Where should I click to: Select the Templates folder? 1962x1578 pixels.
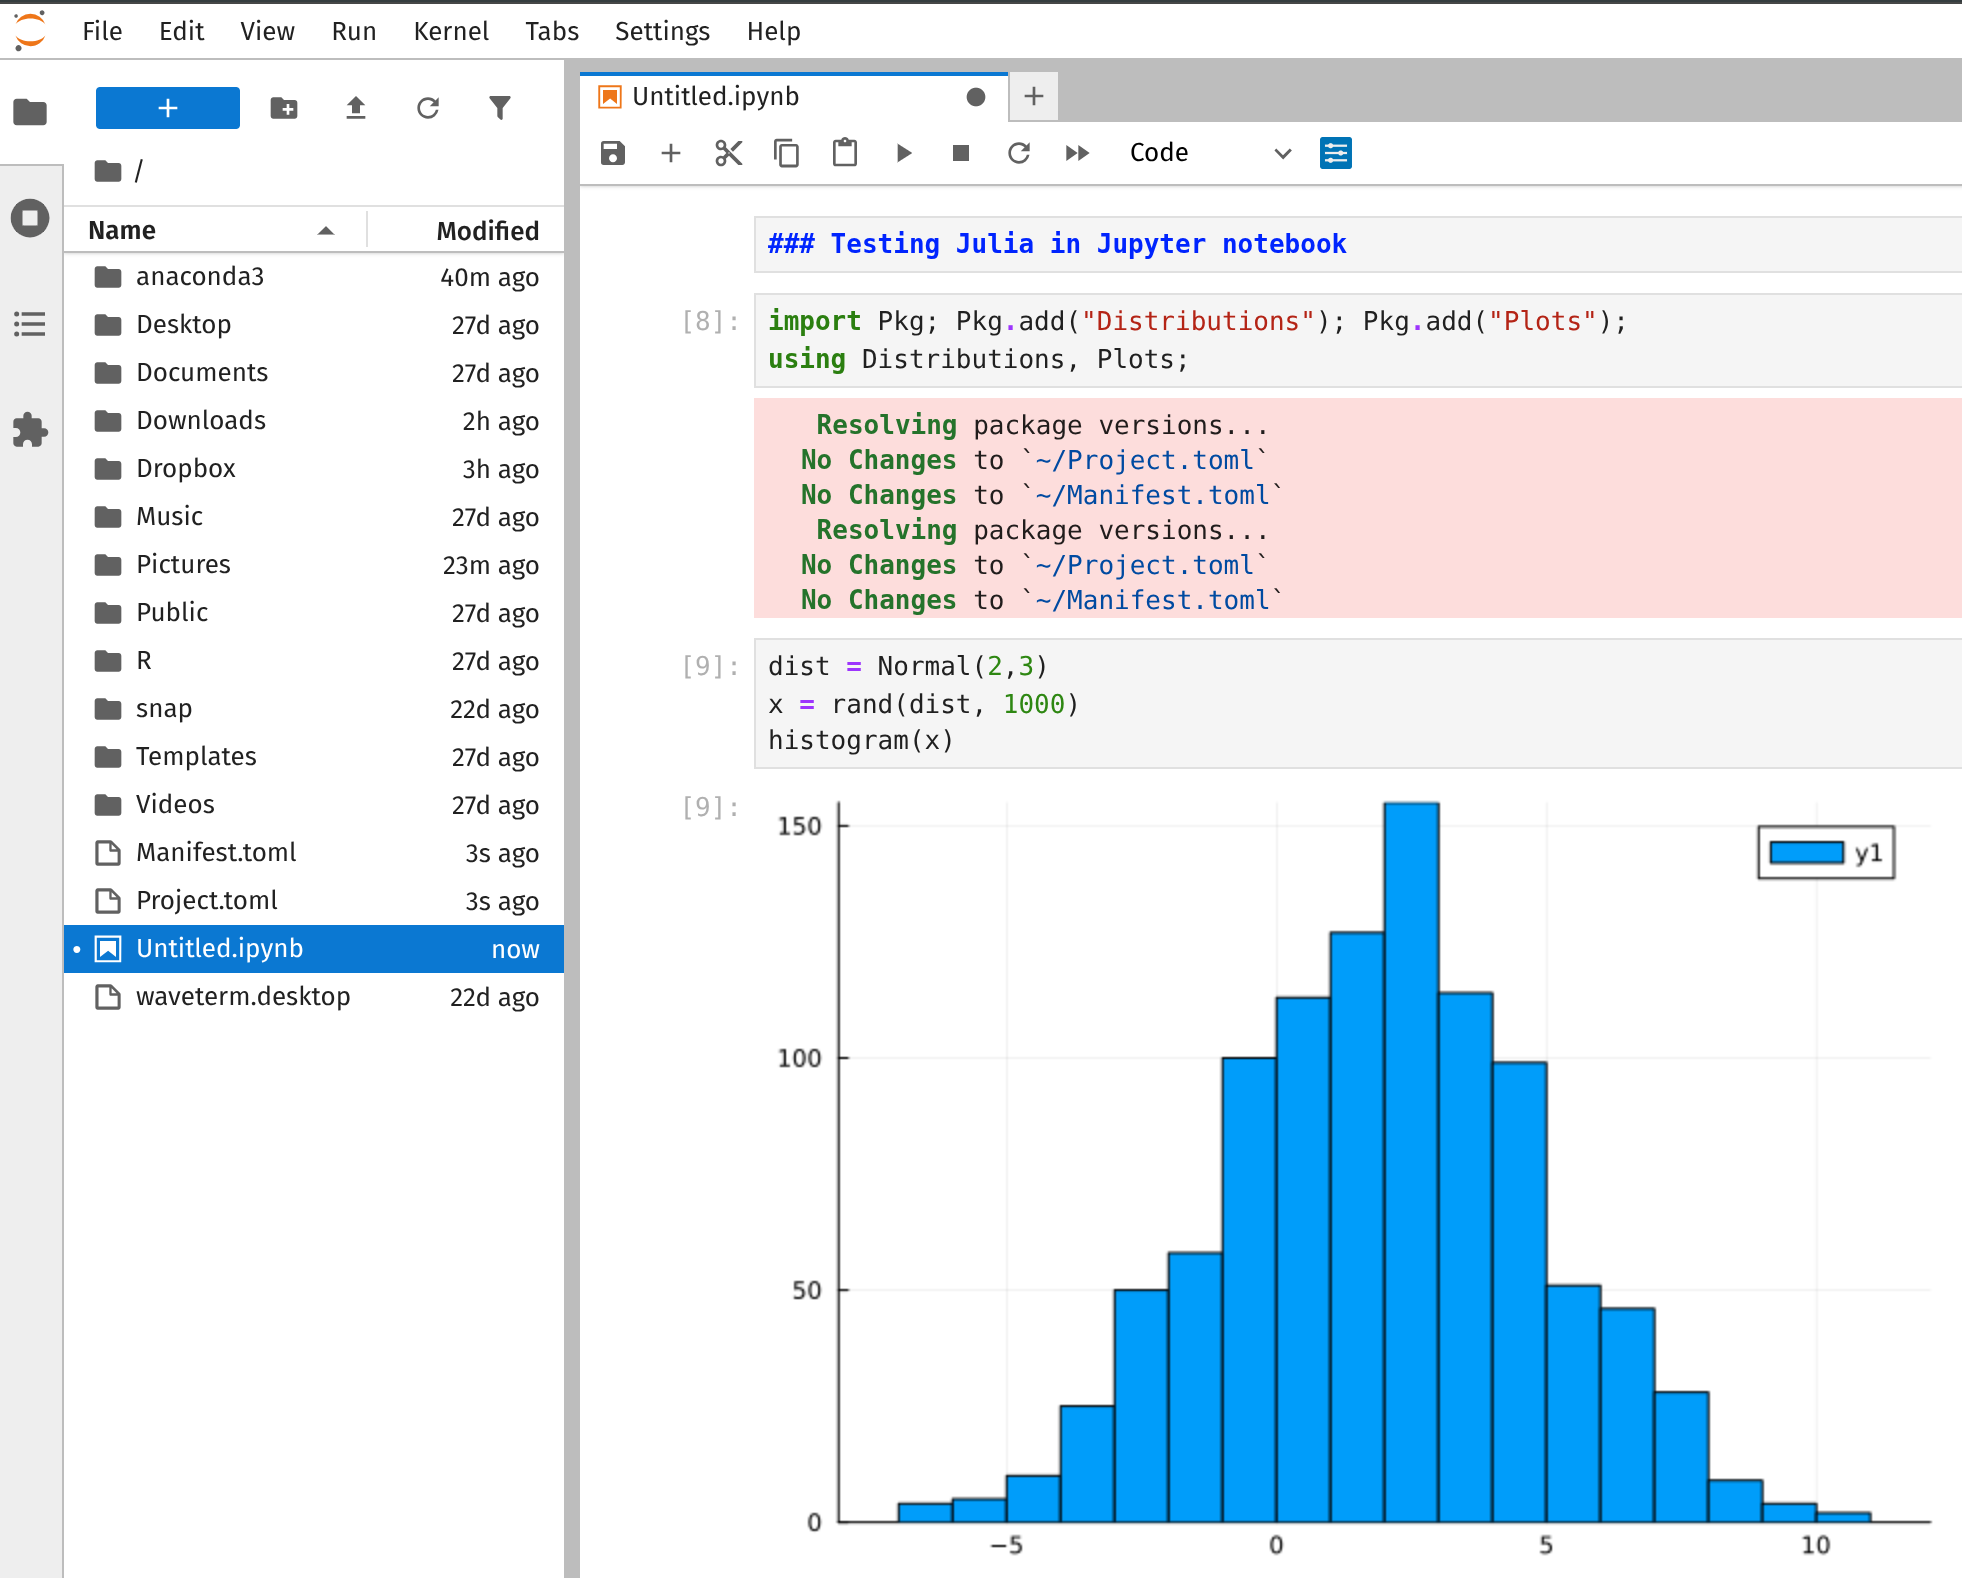click(314, 756)
